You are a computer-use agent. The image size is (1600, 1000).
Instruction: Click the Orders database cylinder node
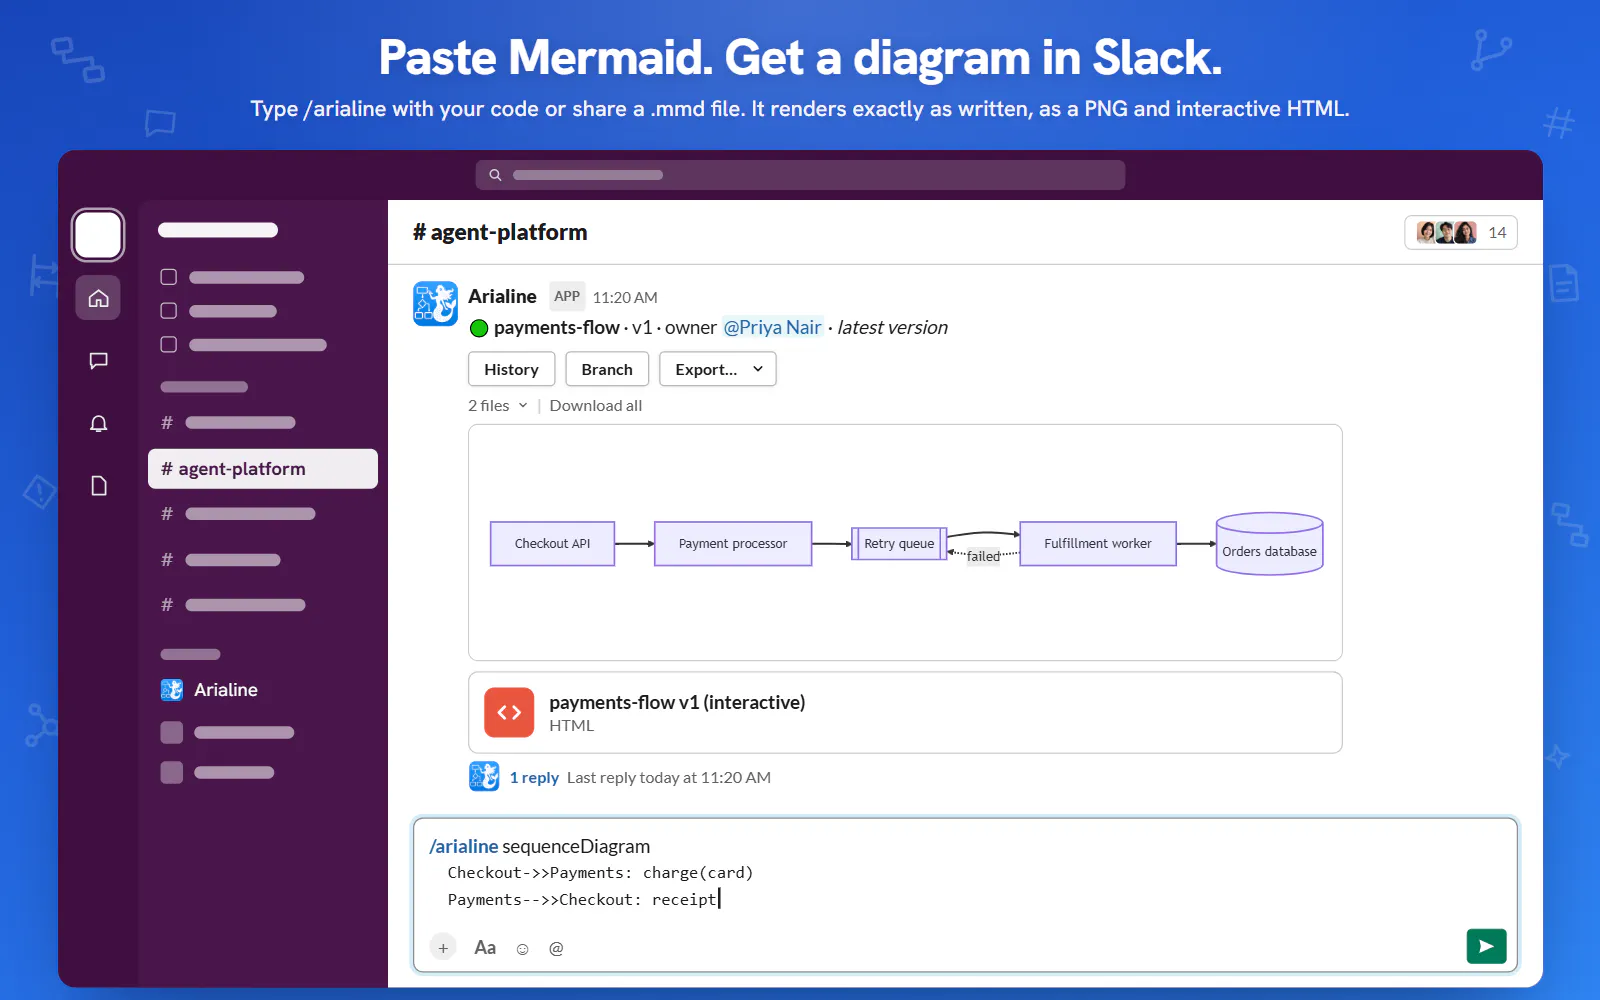(x=1270, y=544)
